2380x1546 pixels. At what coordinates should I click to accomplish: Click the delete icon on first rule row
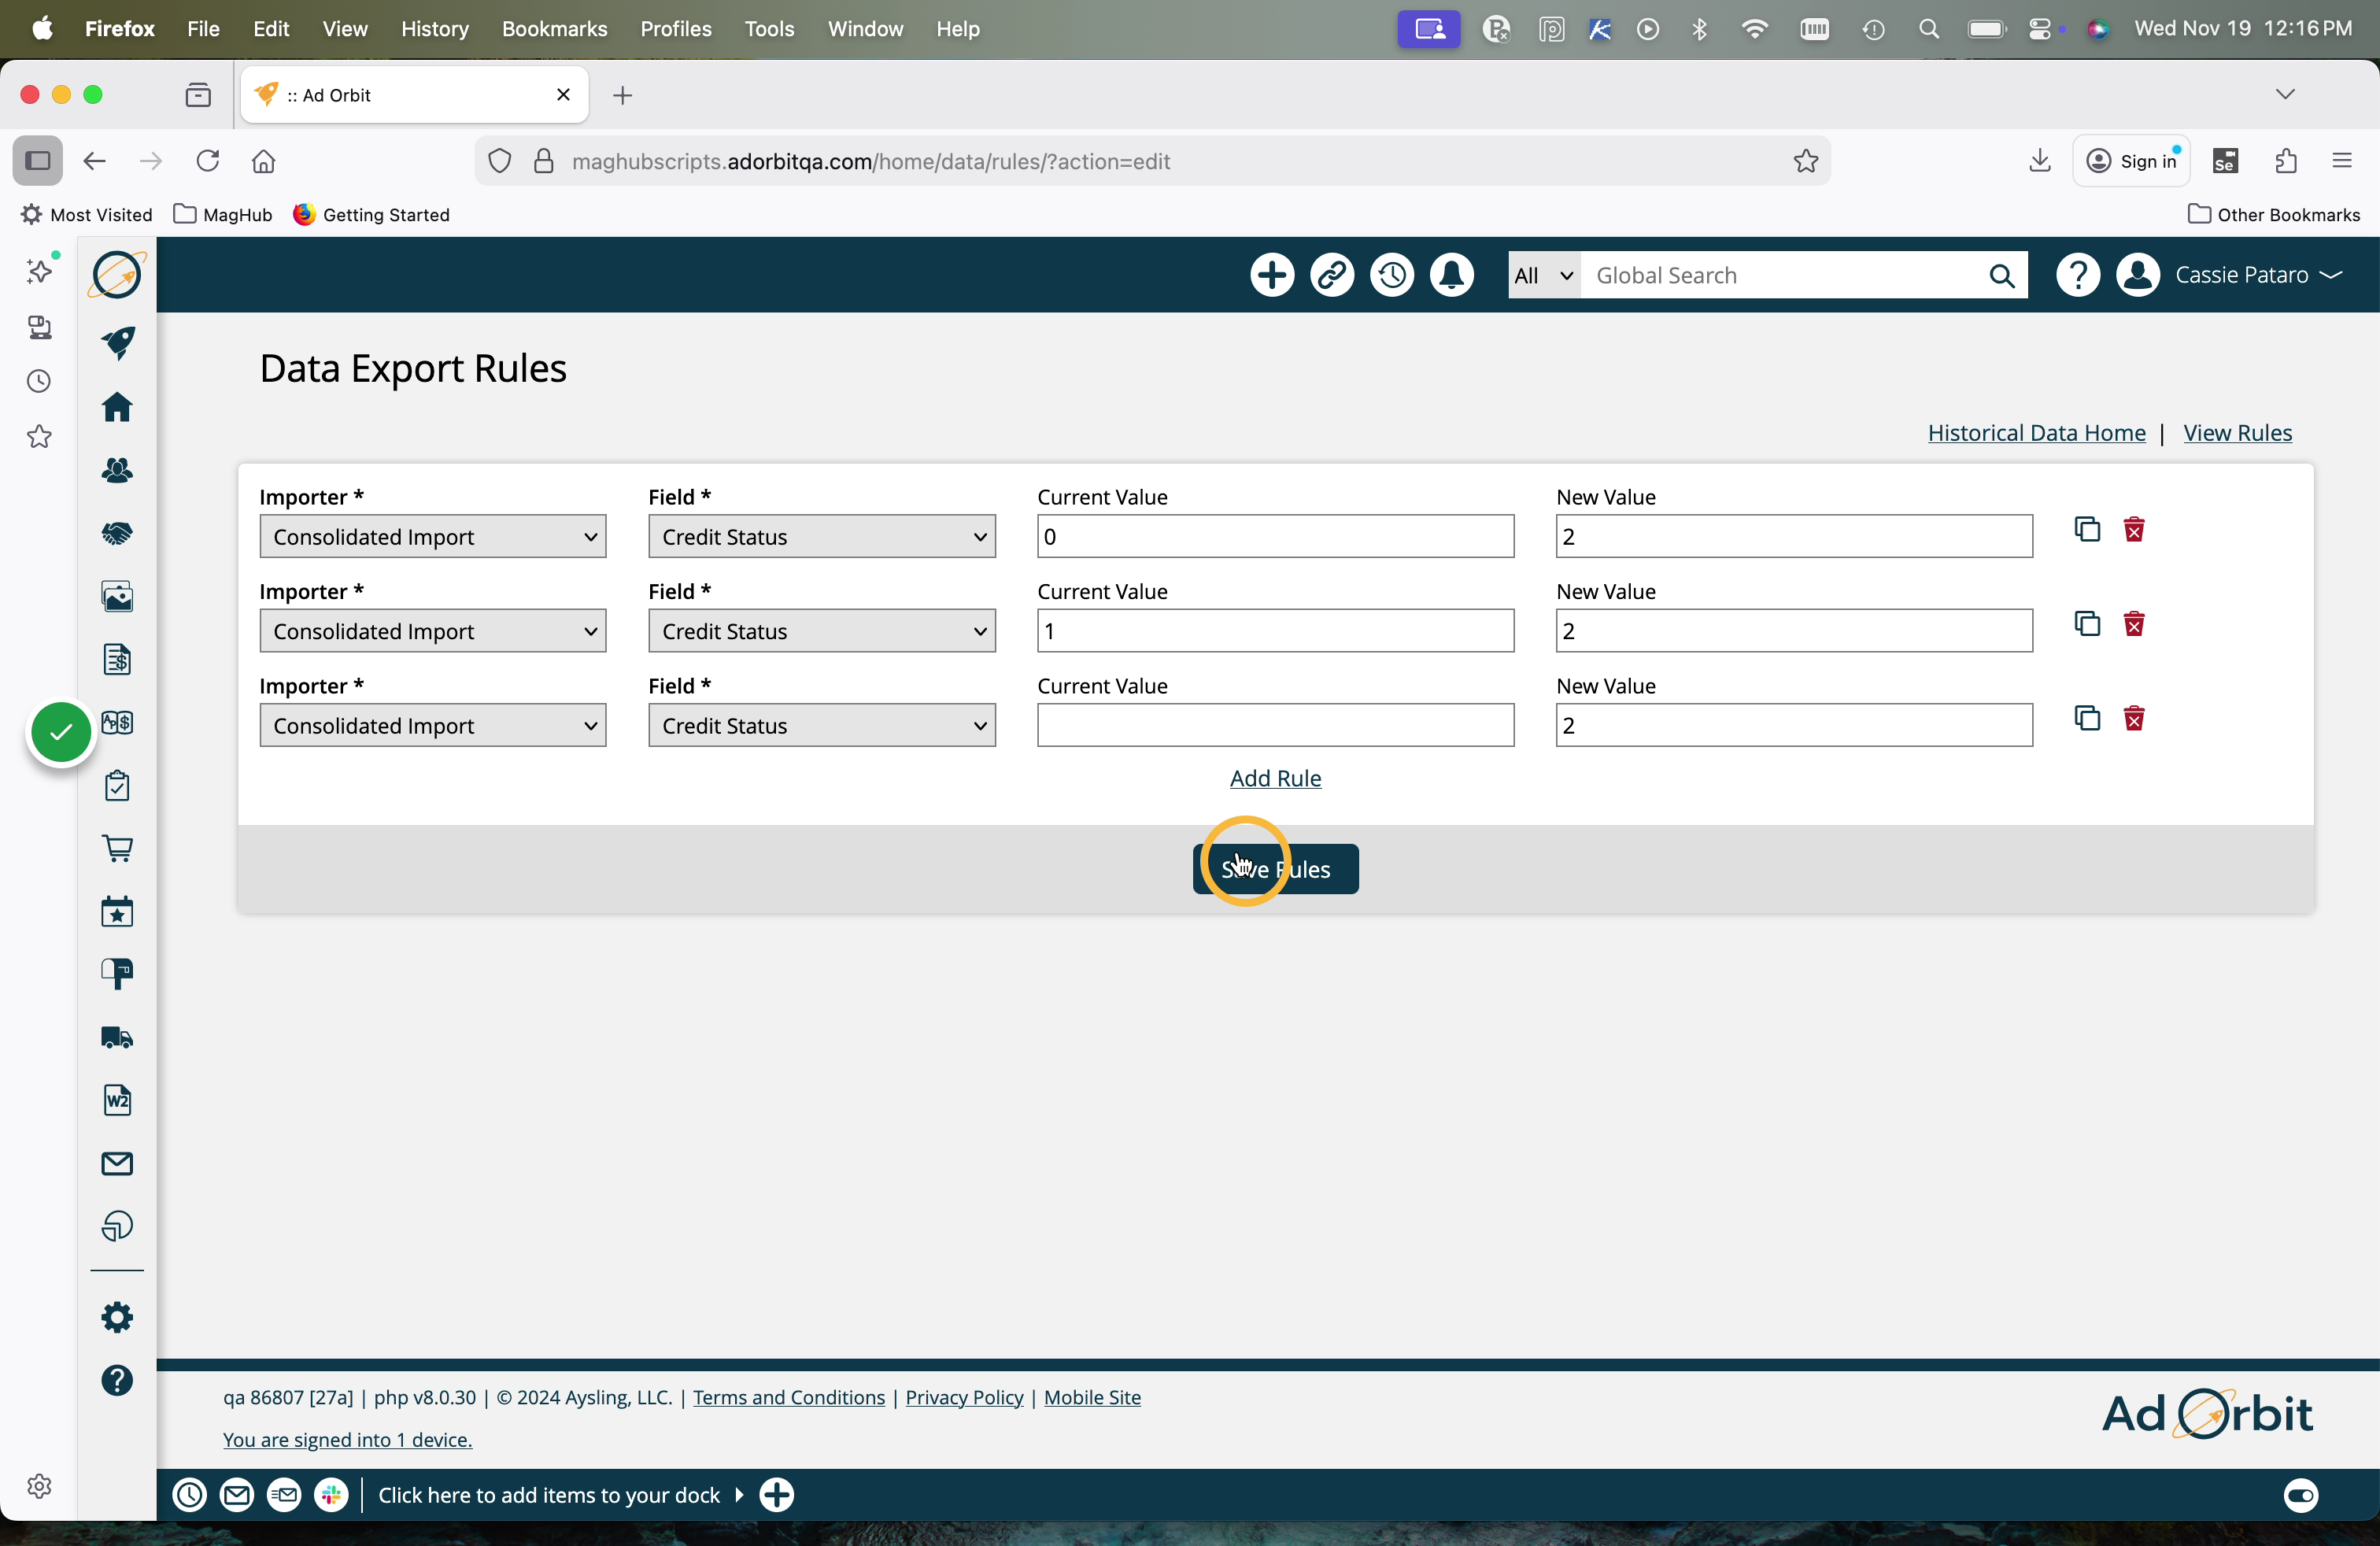click(2134, 530)
